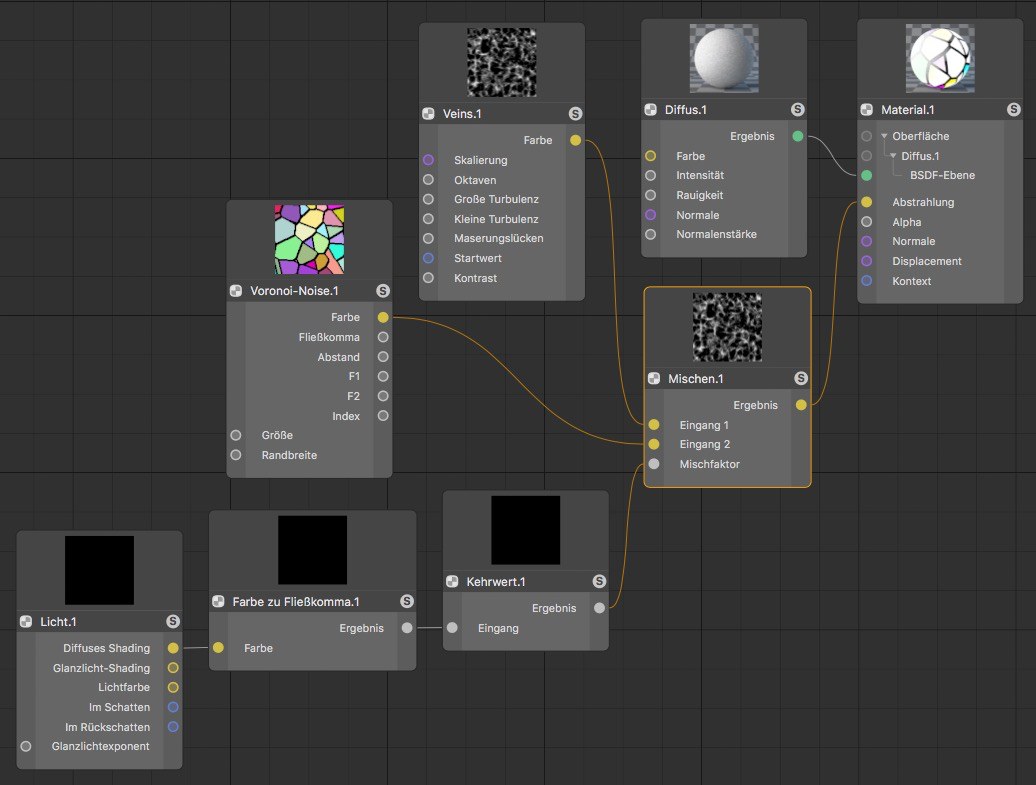Click the node type icon beside Diffus.1 title
Screen dimensions: 1036x785
651,109
